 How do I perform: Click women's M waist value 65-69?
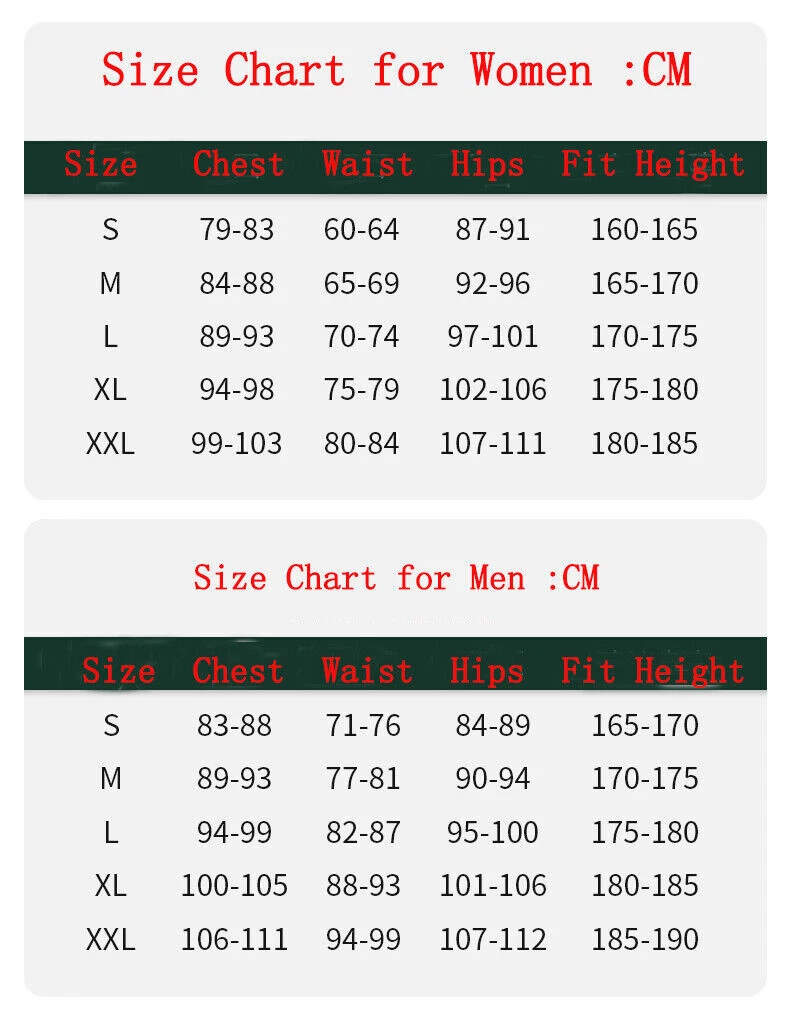[361, 284]
